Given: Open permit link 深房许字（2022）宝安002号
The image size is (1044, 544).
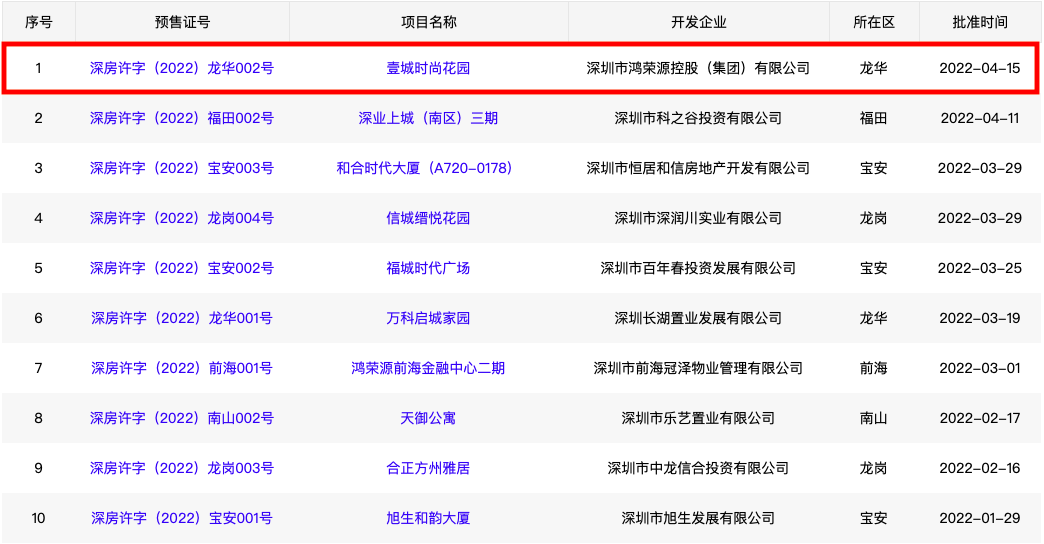Looking at the screenshot, I should click(182, 268).
